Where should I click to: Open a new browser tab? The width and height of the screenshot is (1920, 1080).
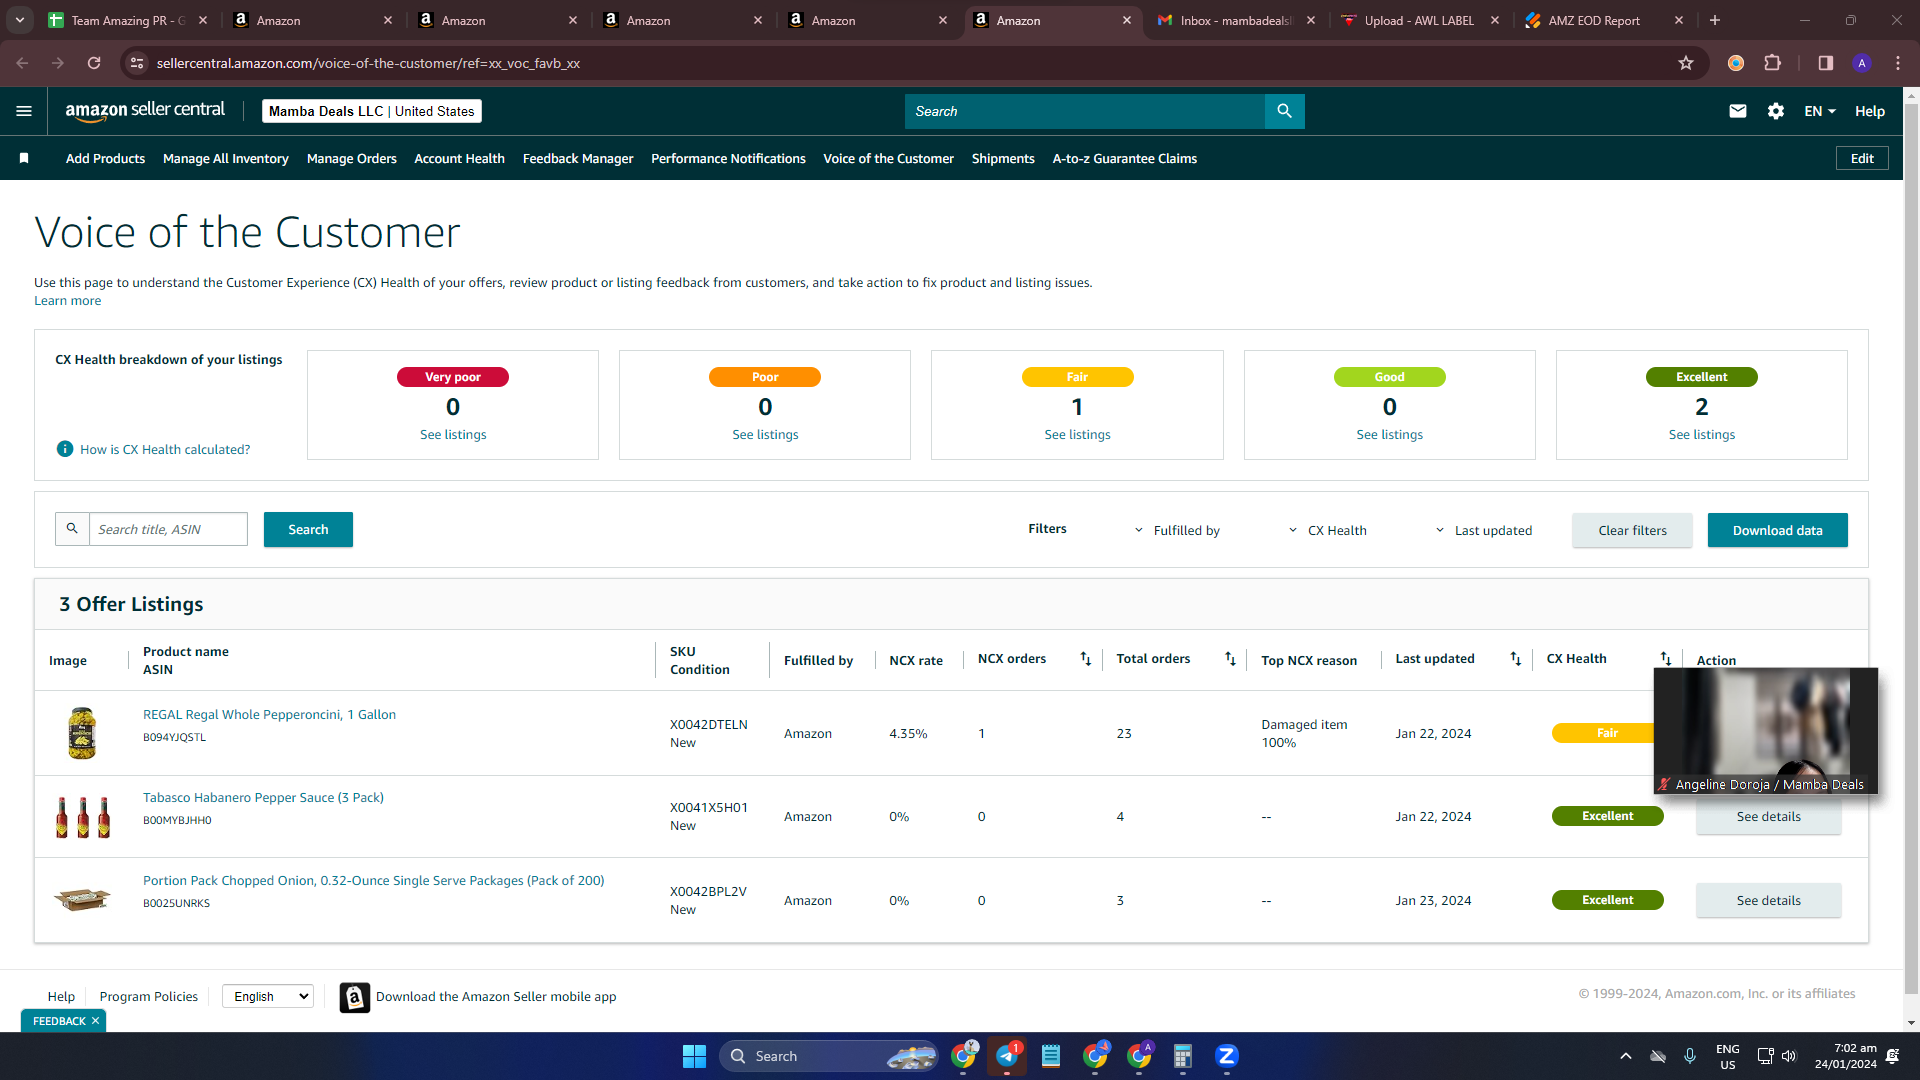[x=1715, y=20]
